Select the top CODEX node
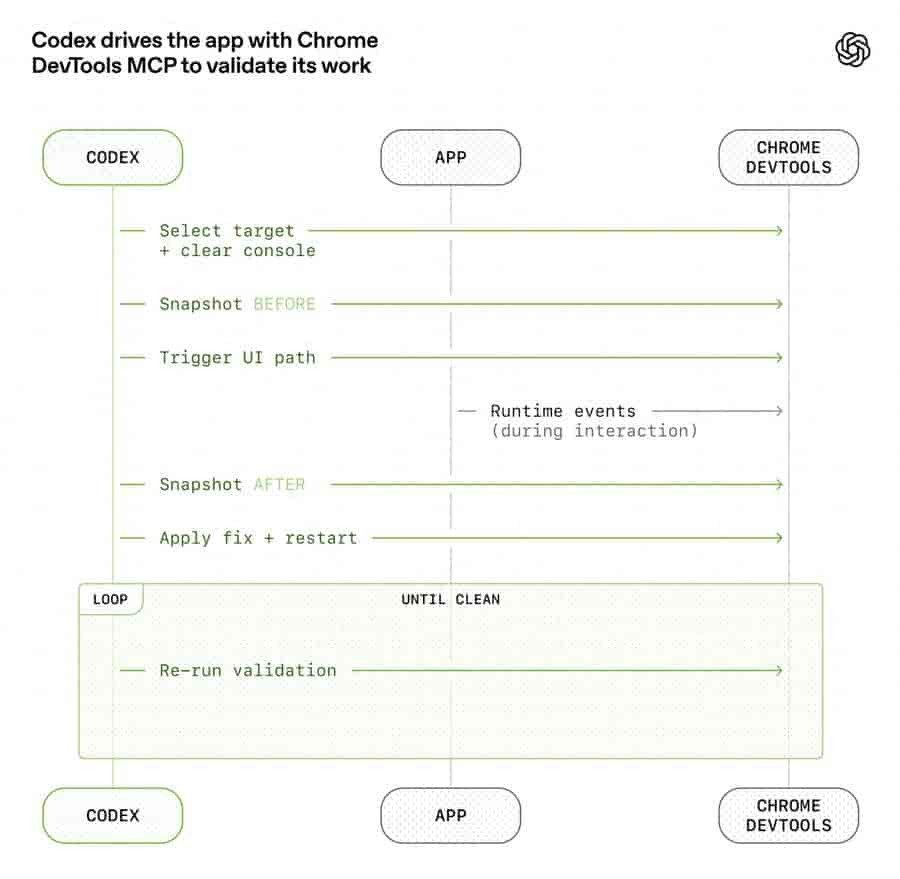This screenshot has width=900, height=879. (112, 157)
